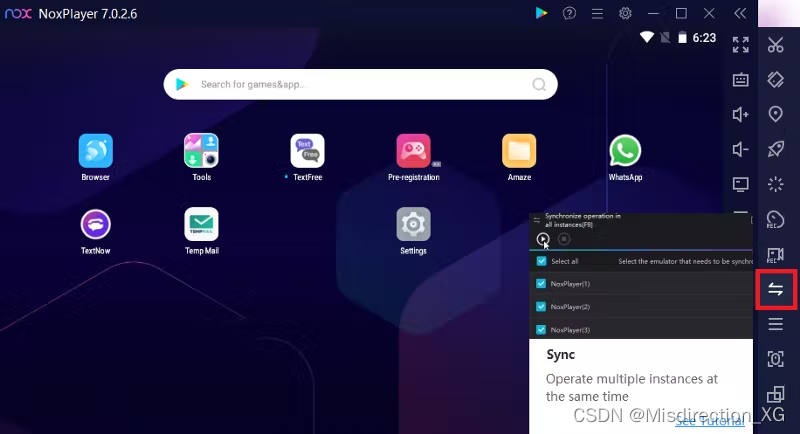This screenshot has height=434, width=800.
Task: Open the Temp Mail app
Action: (202, 224)
